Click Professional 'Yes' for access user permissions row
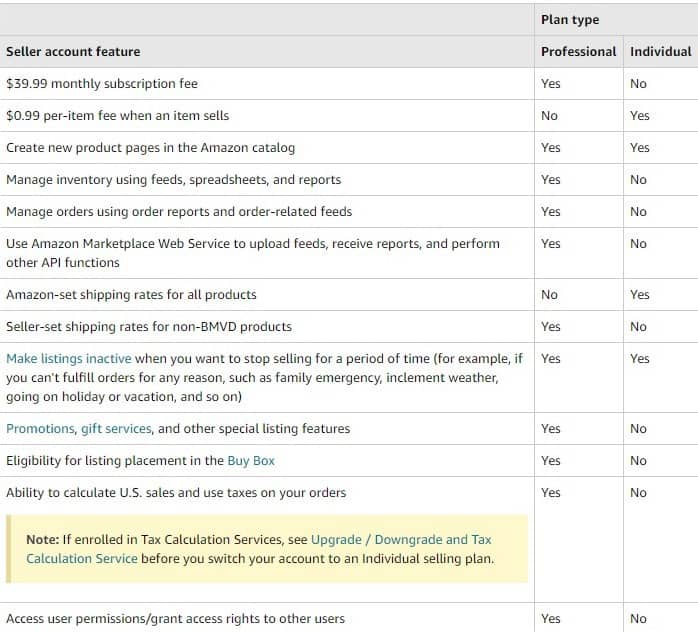The width and height of the screenshot is (698, 632). tap(551, 619)
